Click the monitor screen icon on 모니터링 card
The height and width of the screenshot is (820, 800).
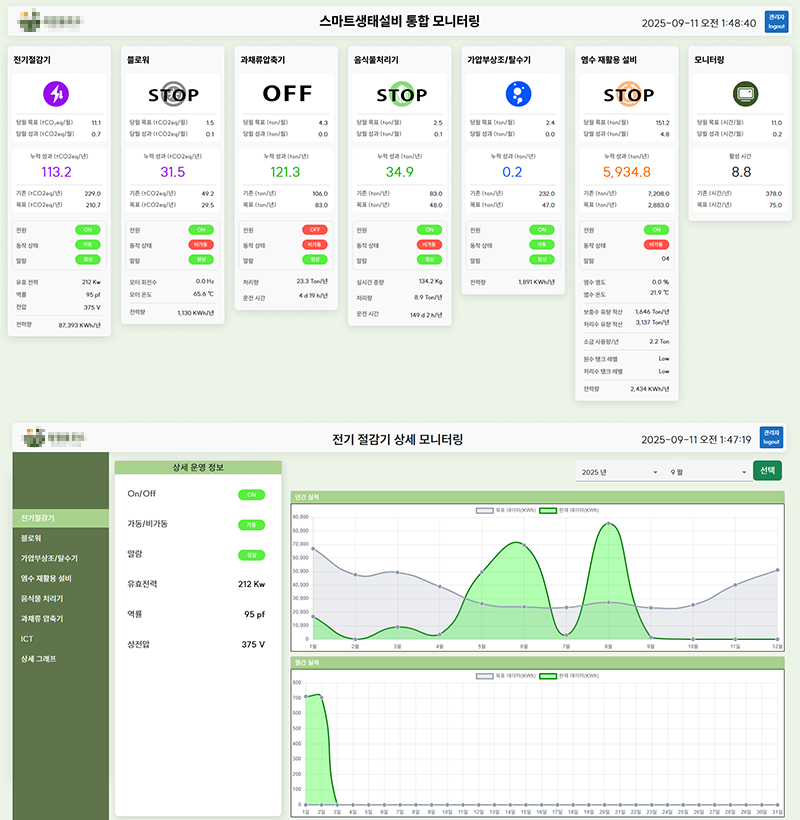(x=744, y=94)
